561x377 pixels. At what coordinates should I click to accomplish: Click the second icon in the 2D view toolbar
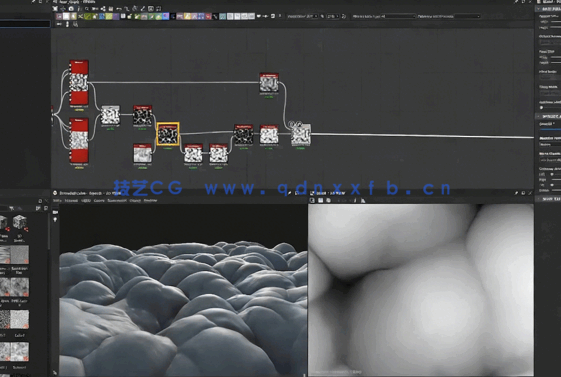click(320, 200)
